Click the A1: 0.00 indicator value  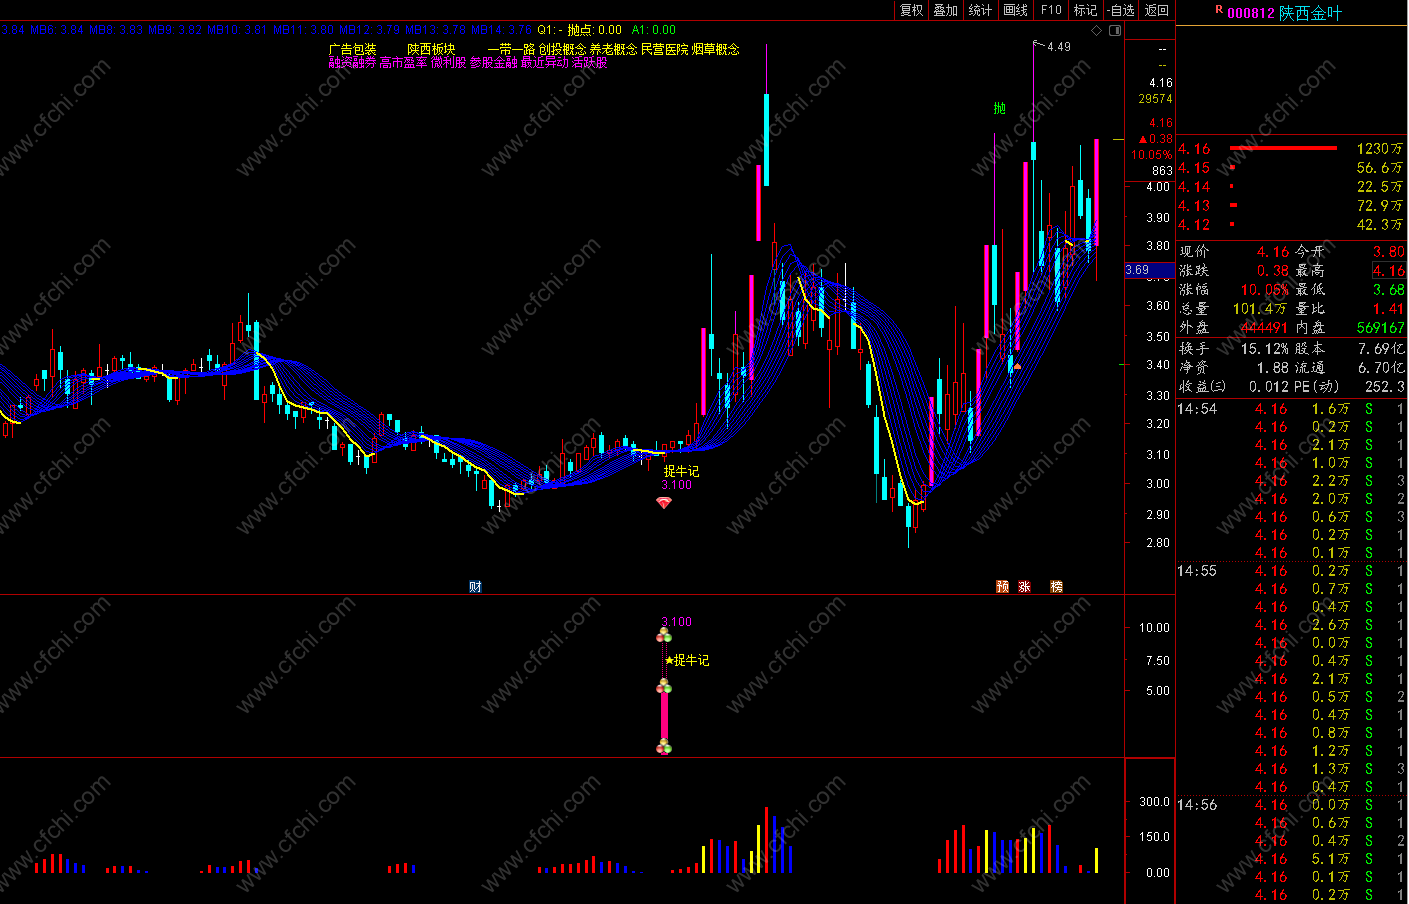[654, 30]
